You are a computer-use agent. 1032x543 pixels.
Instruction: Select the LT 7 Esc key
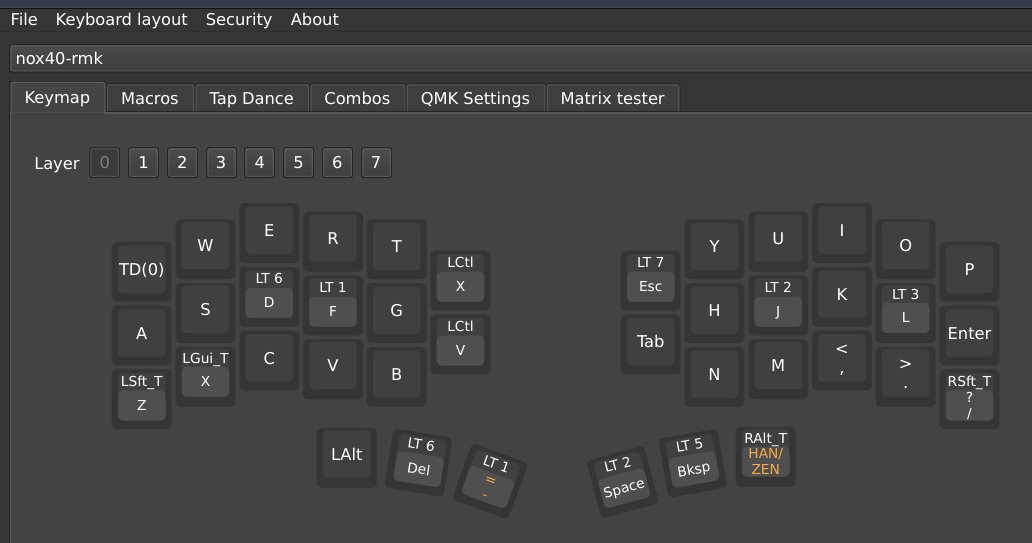point(651,280)
